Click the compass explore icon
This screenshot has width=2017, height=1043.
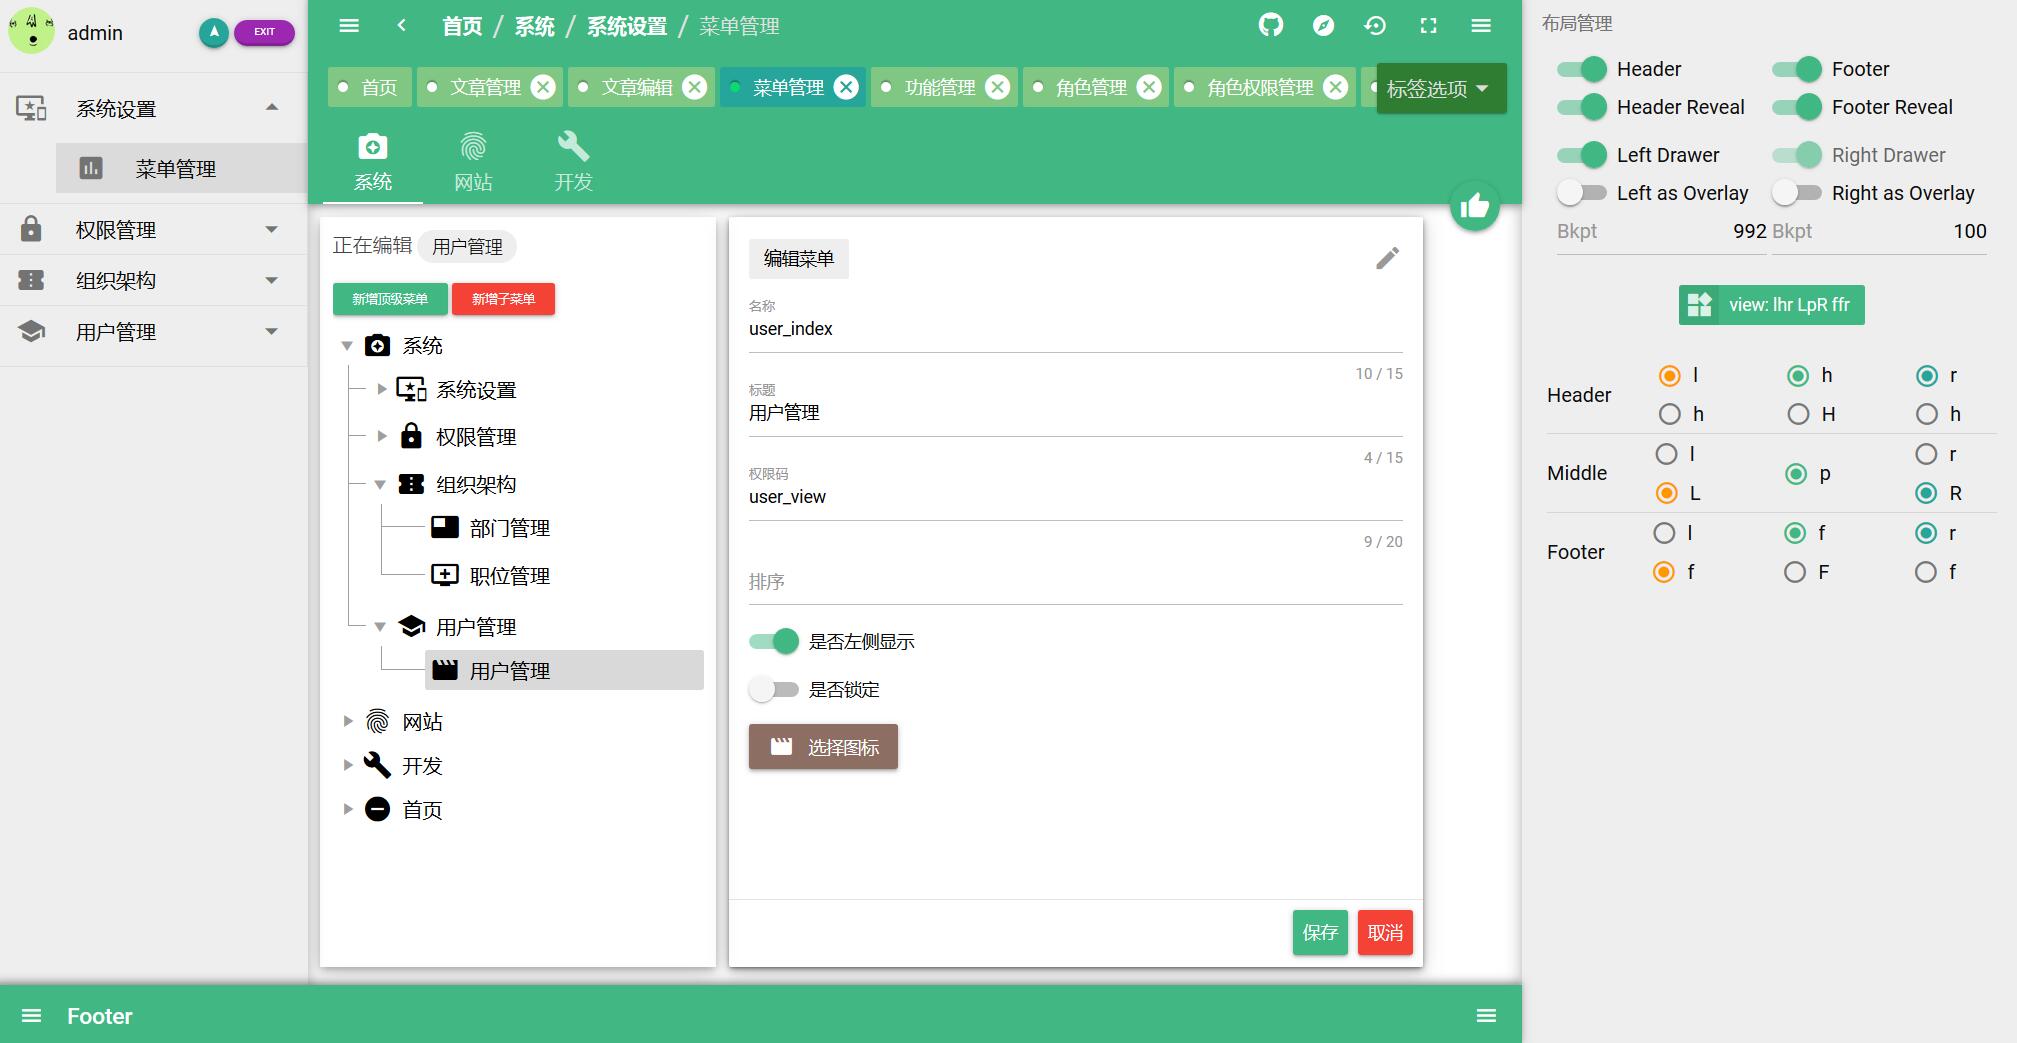point(1323,26)
